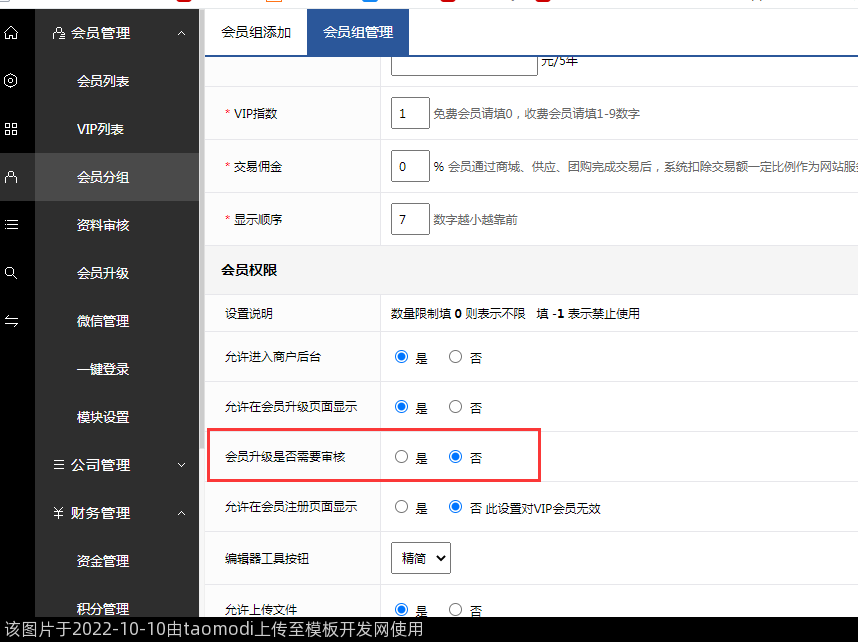Go to VIP列表 in the sidebar
This screenshot has width=858, height=642.
(x=100, y=129)
